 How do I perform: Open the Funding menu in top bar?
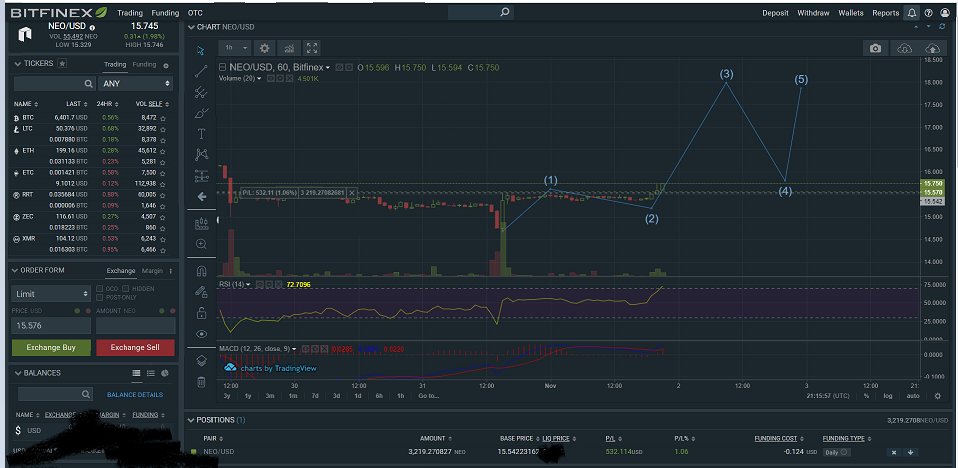pyautogui.click(x=166, y=13)
